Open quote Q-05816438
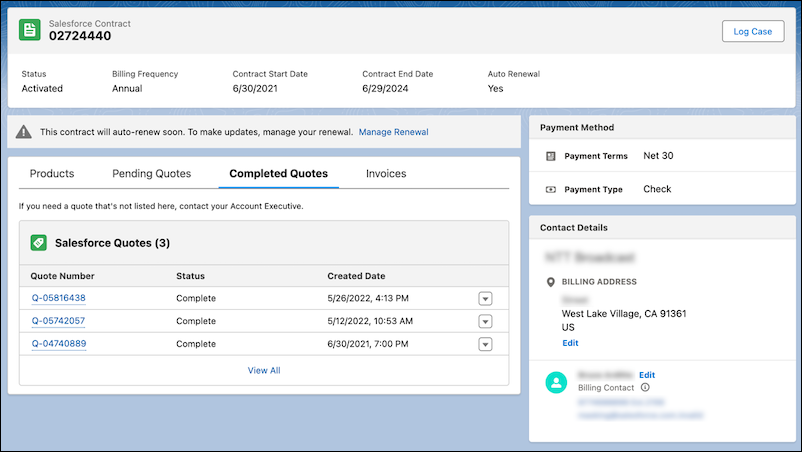 coord(59,298)
